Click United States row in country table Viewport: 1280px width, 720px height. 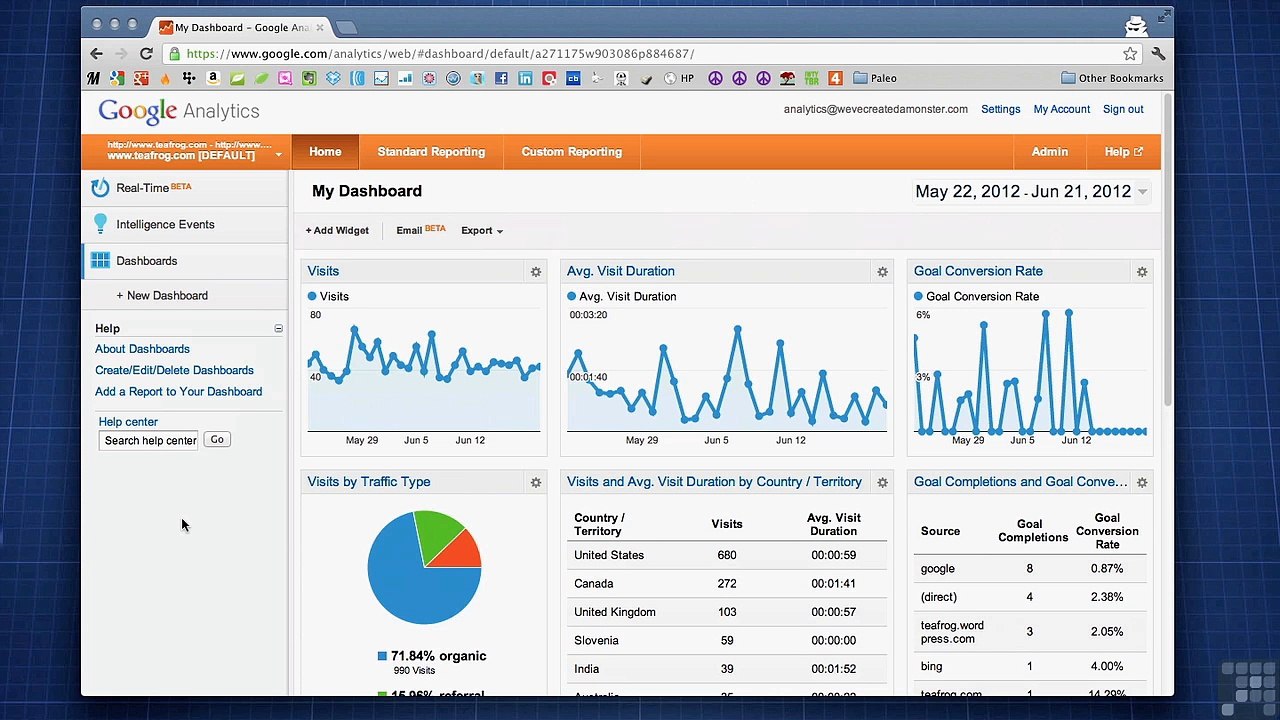click(x=727, y=555)
